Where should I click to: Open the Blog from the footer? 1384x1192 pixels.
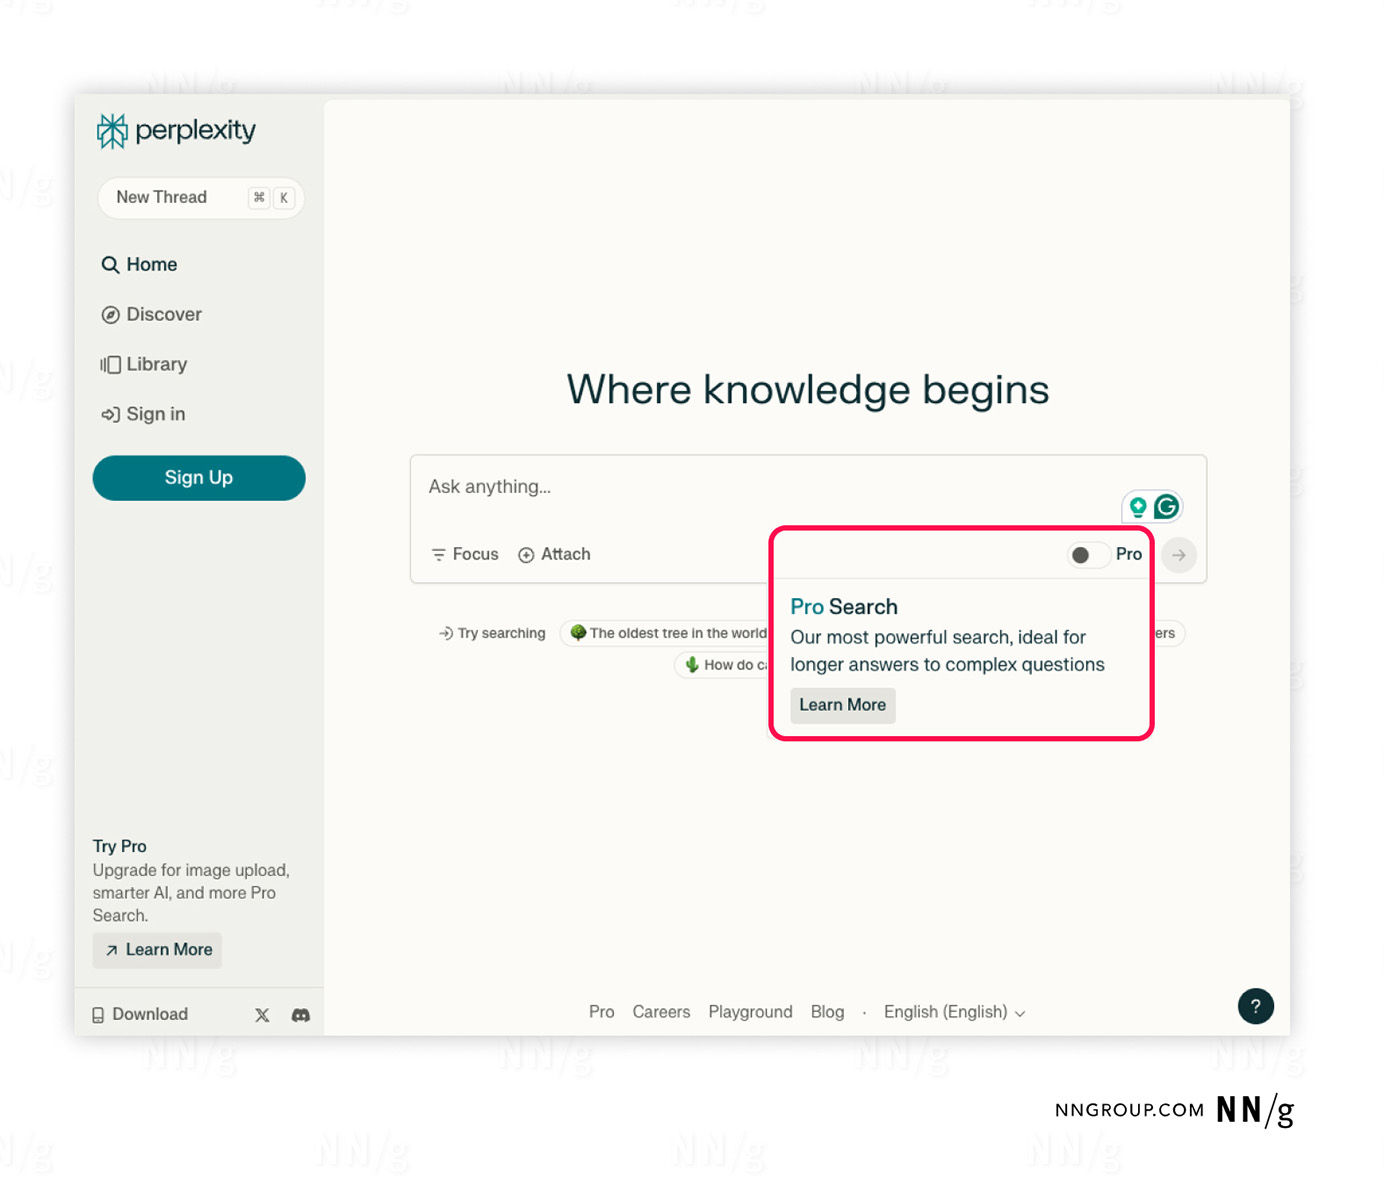(827, 1011)
